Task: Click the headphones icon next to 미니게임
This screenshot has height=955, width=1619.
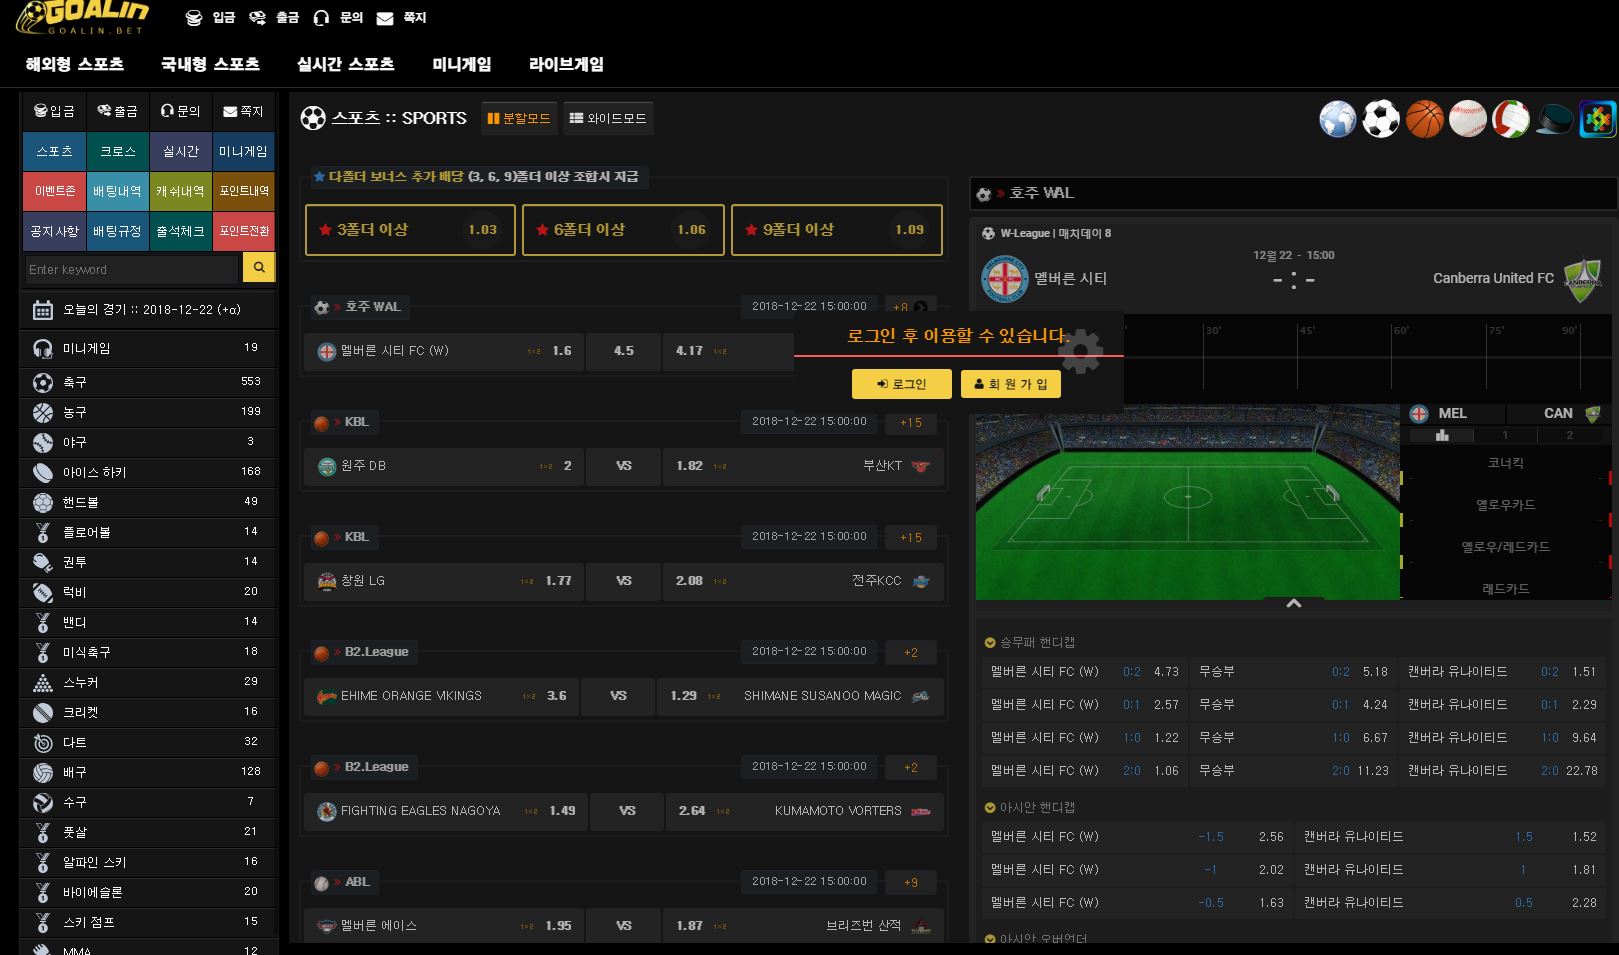Action: [42, 348]
